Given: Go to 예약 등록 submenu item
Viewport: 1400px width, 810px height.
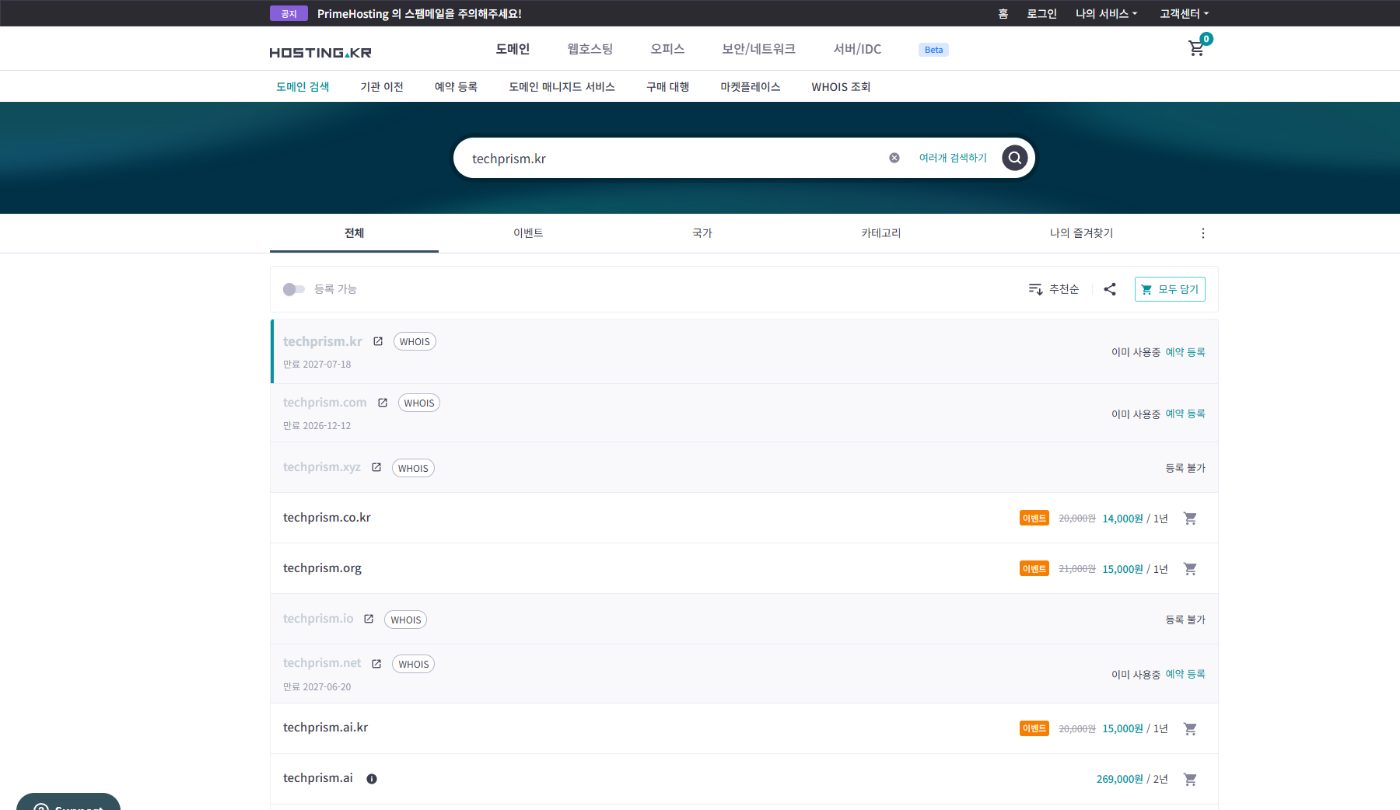Looking at the screenshot, I should (x=456, y=87).
